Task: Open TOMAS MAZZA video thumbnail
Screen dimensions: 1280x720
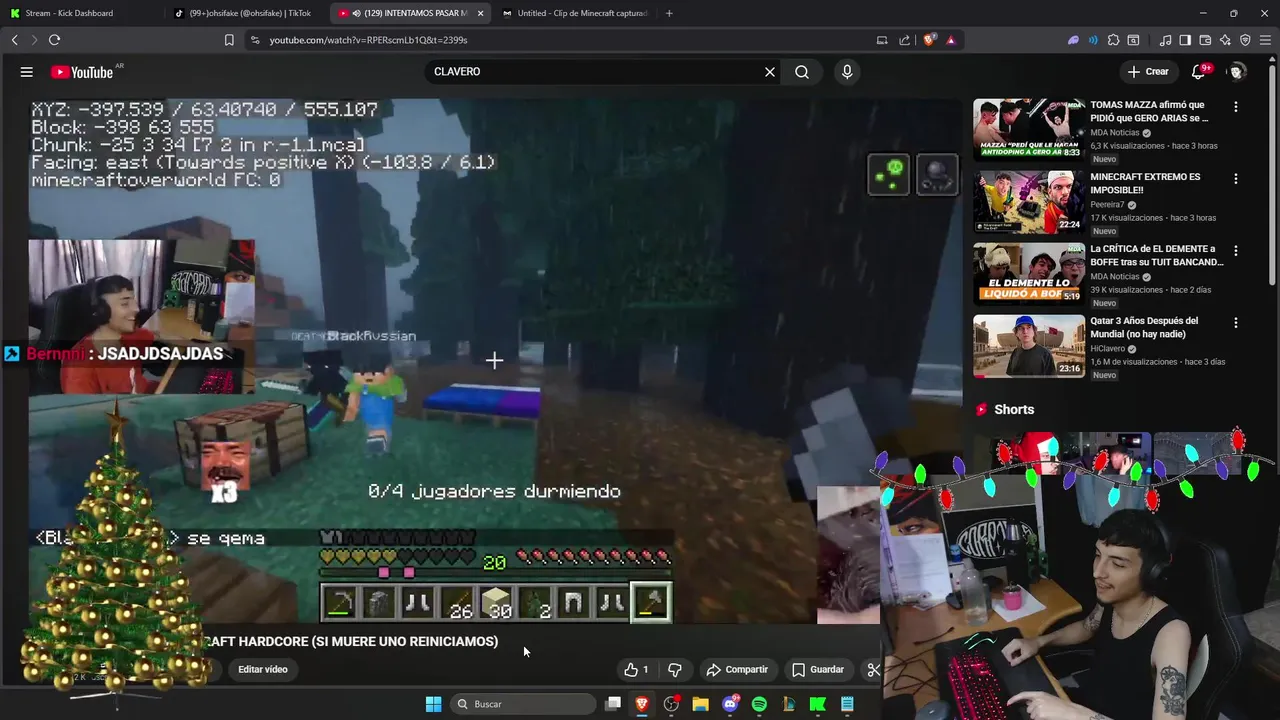Action: pos(1028,130)
